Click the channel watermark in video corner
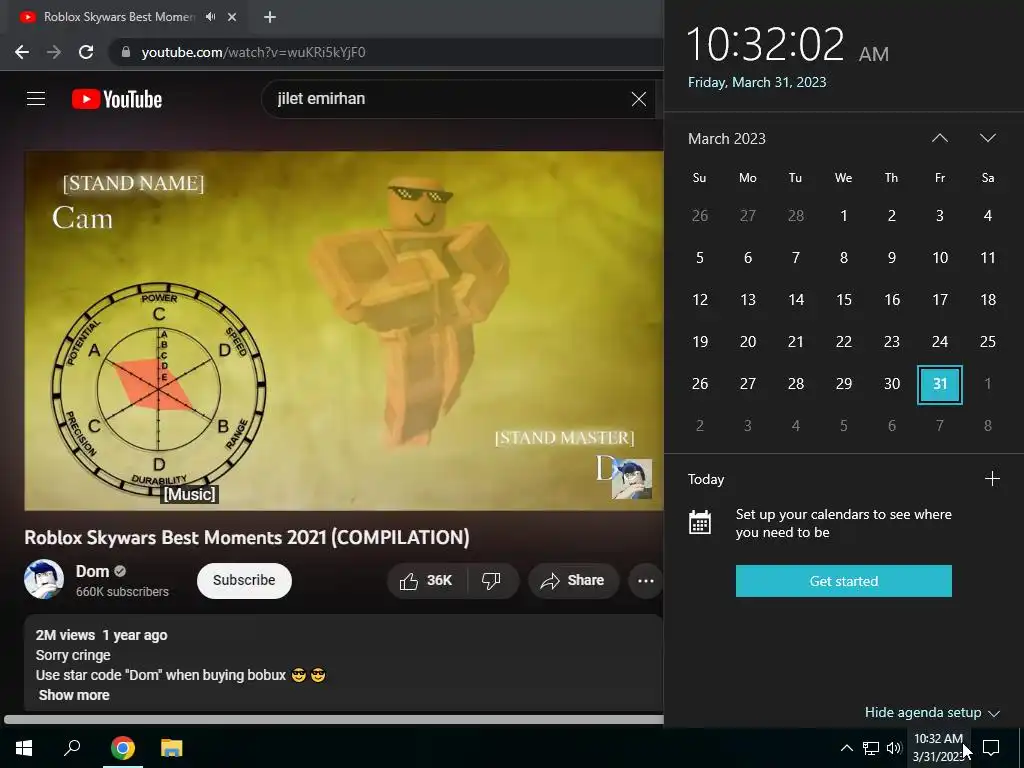This screenshot has height=768, width=1024. (x=632, y=479)
